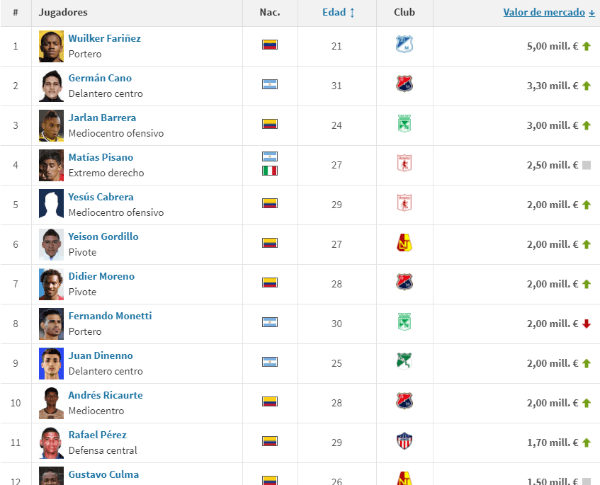This screenshot has height=485, width=600.
Task: Open Andrés Ricaurte player link
Action: (x=105, y=395)
